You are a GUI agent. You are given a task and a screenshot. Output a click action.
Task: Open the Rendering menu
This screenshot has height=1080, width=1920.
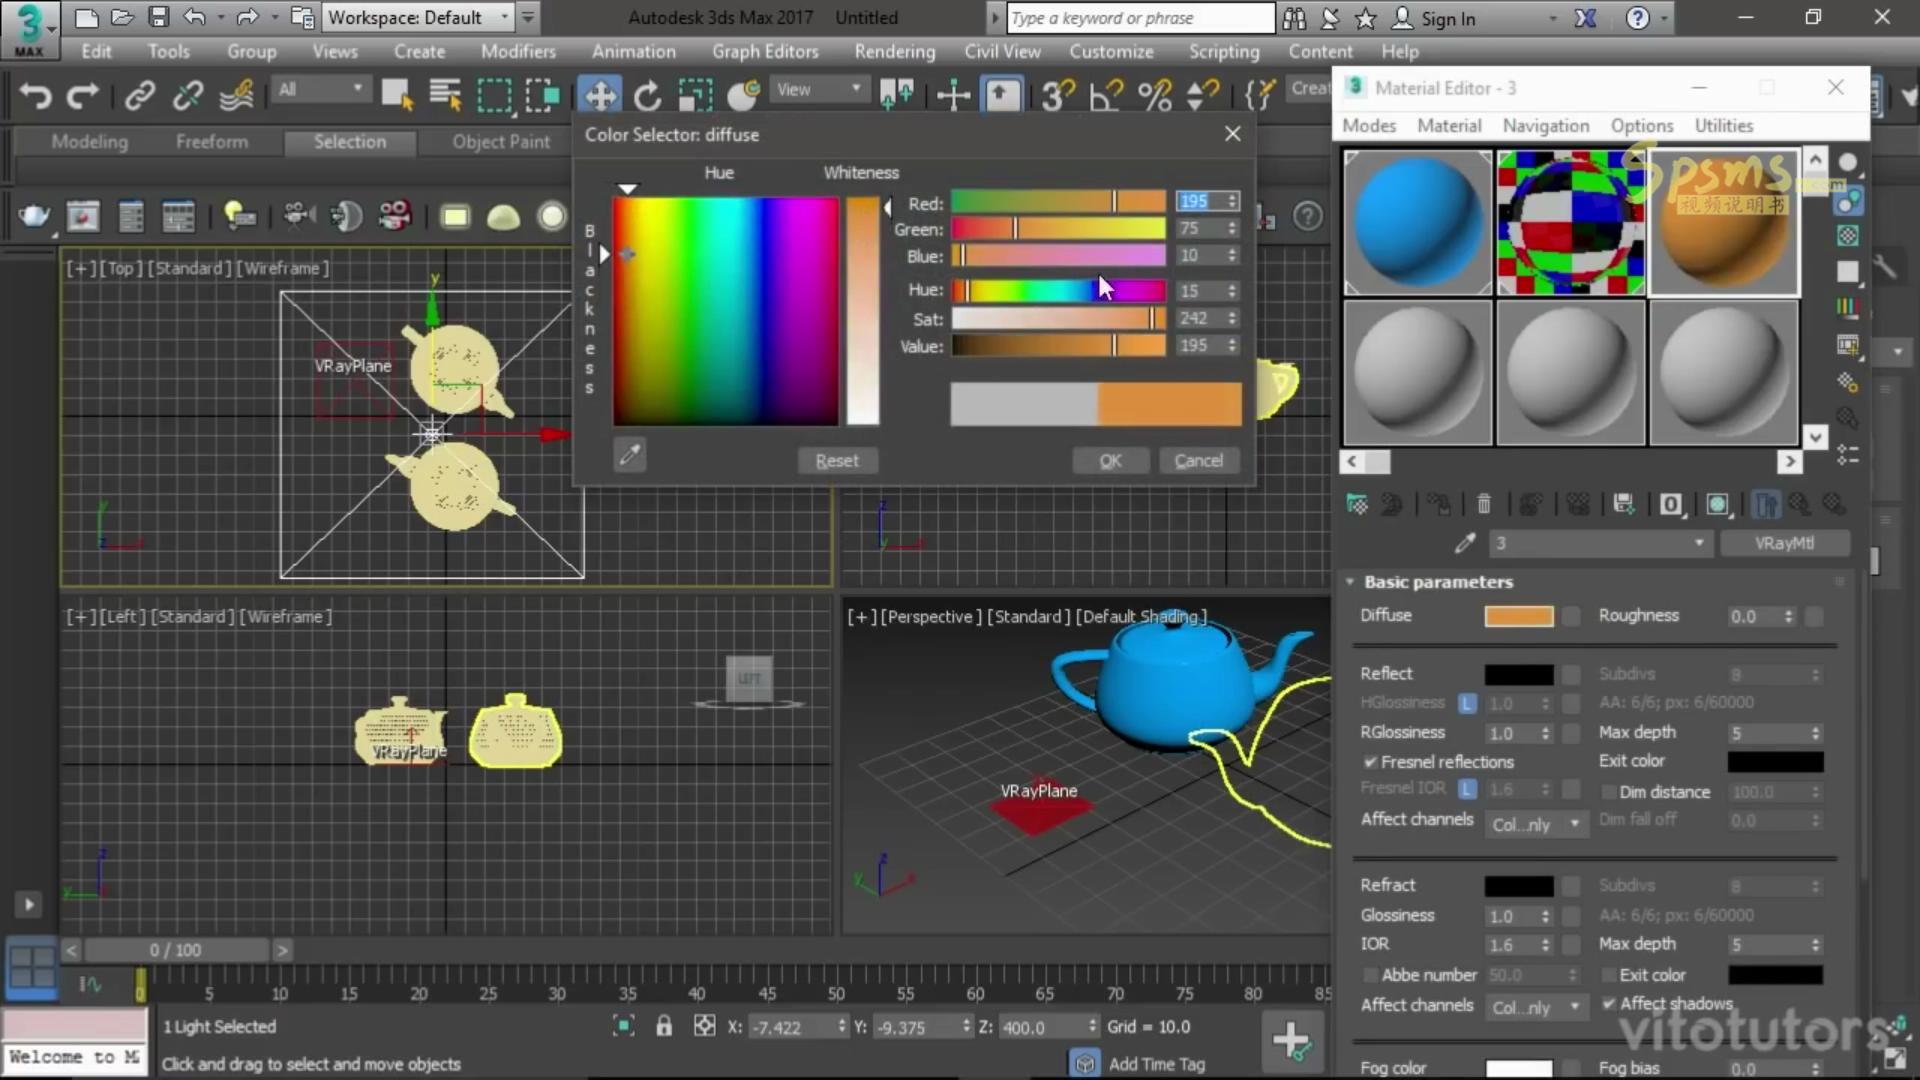pyautogui.click(x=895, y=51)
